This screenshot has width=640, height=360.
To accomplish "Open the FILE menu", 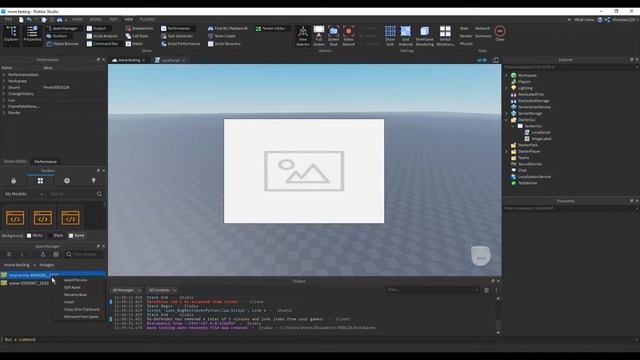I will (8, 20).
